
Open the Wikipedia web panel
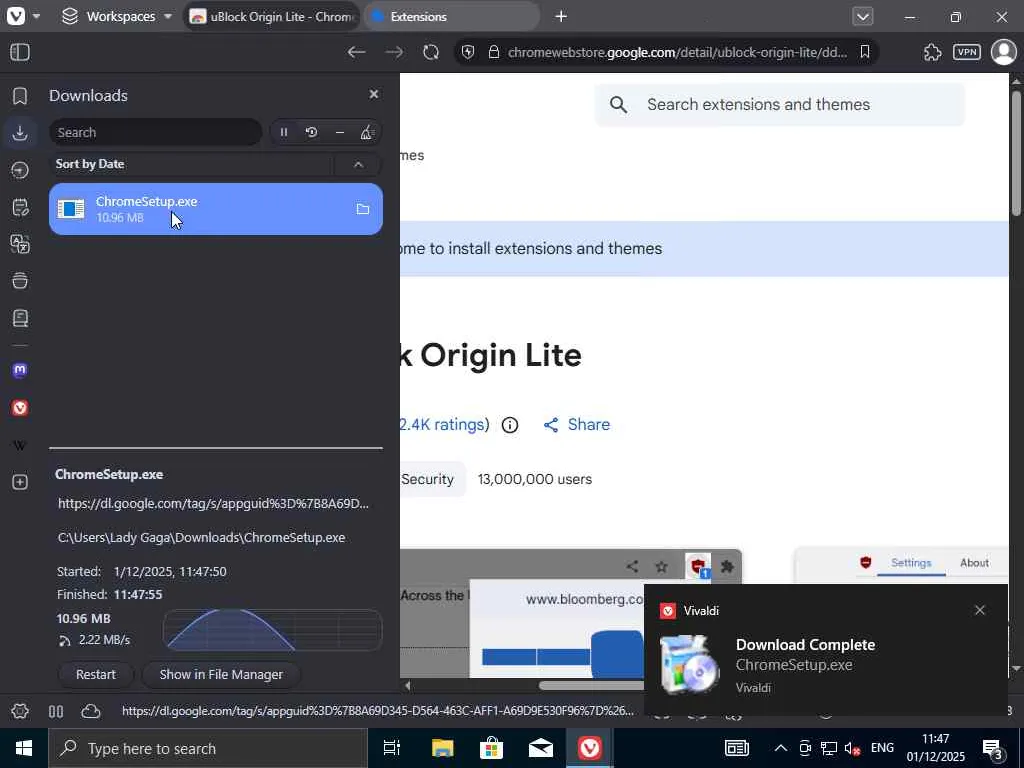click(20, 445)
